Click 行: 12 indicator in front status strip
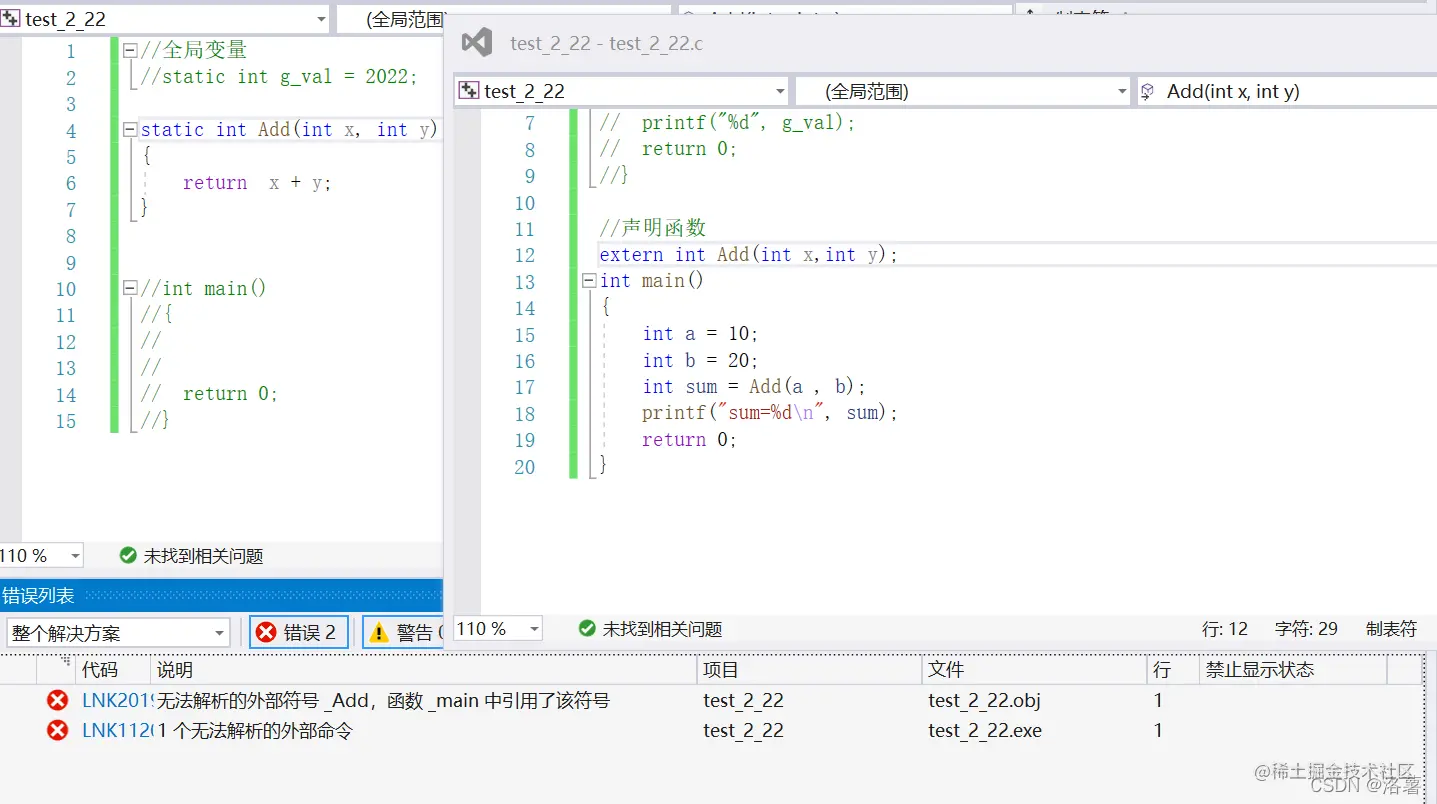This screenshot has height=804, width=1437. (1225, 629)
